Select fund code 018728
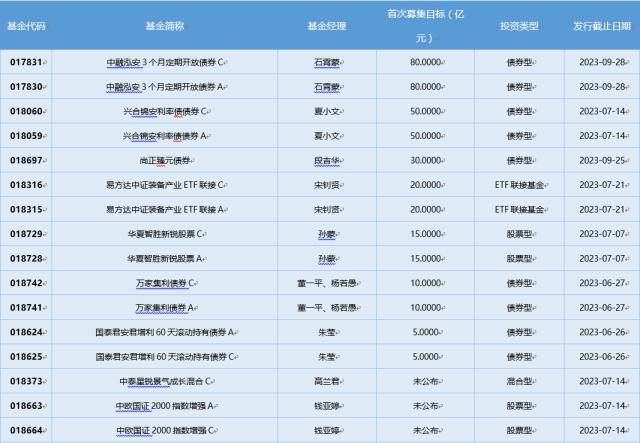 pyautogui.click(x=26, y=258)
